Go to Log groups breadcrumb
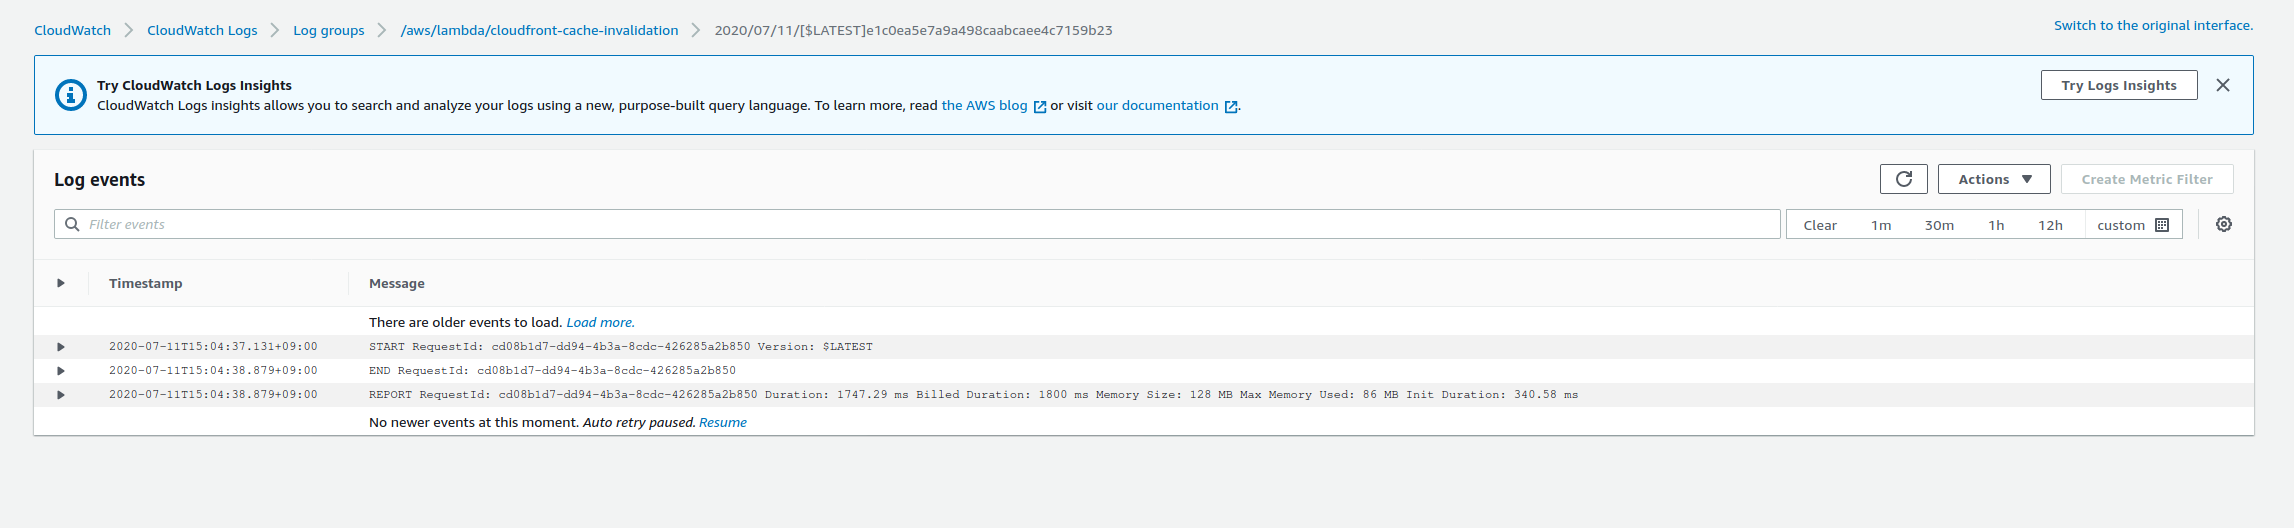 328,30
